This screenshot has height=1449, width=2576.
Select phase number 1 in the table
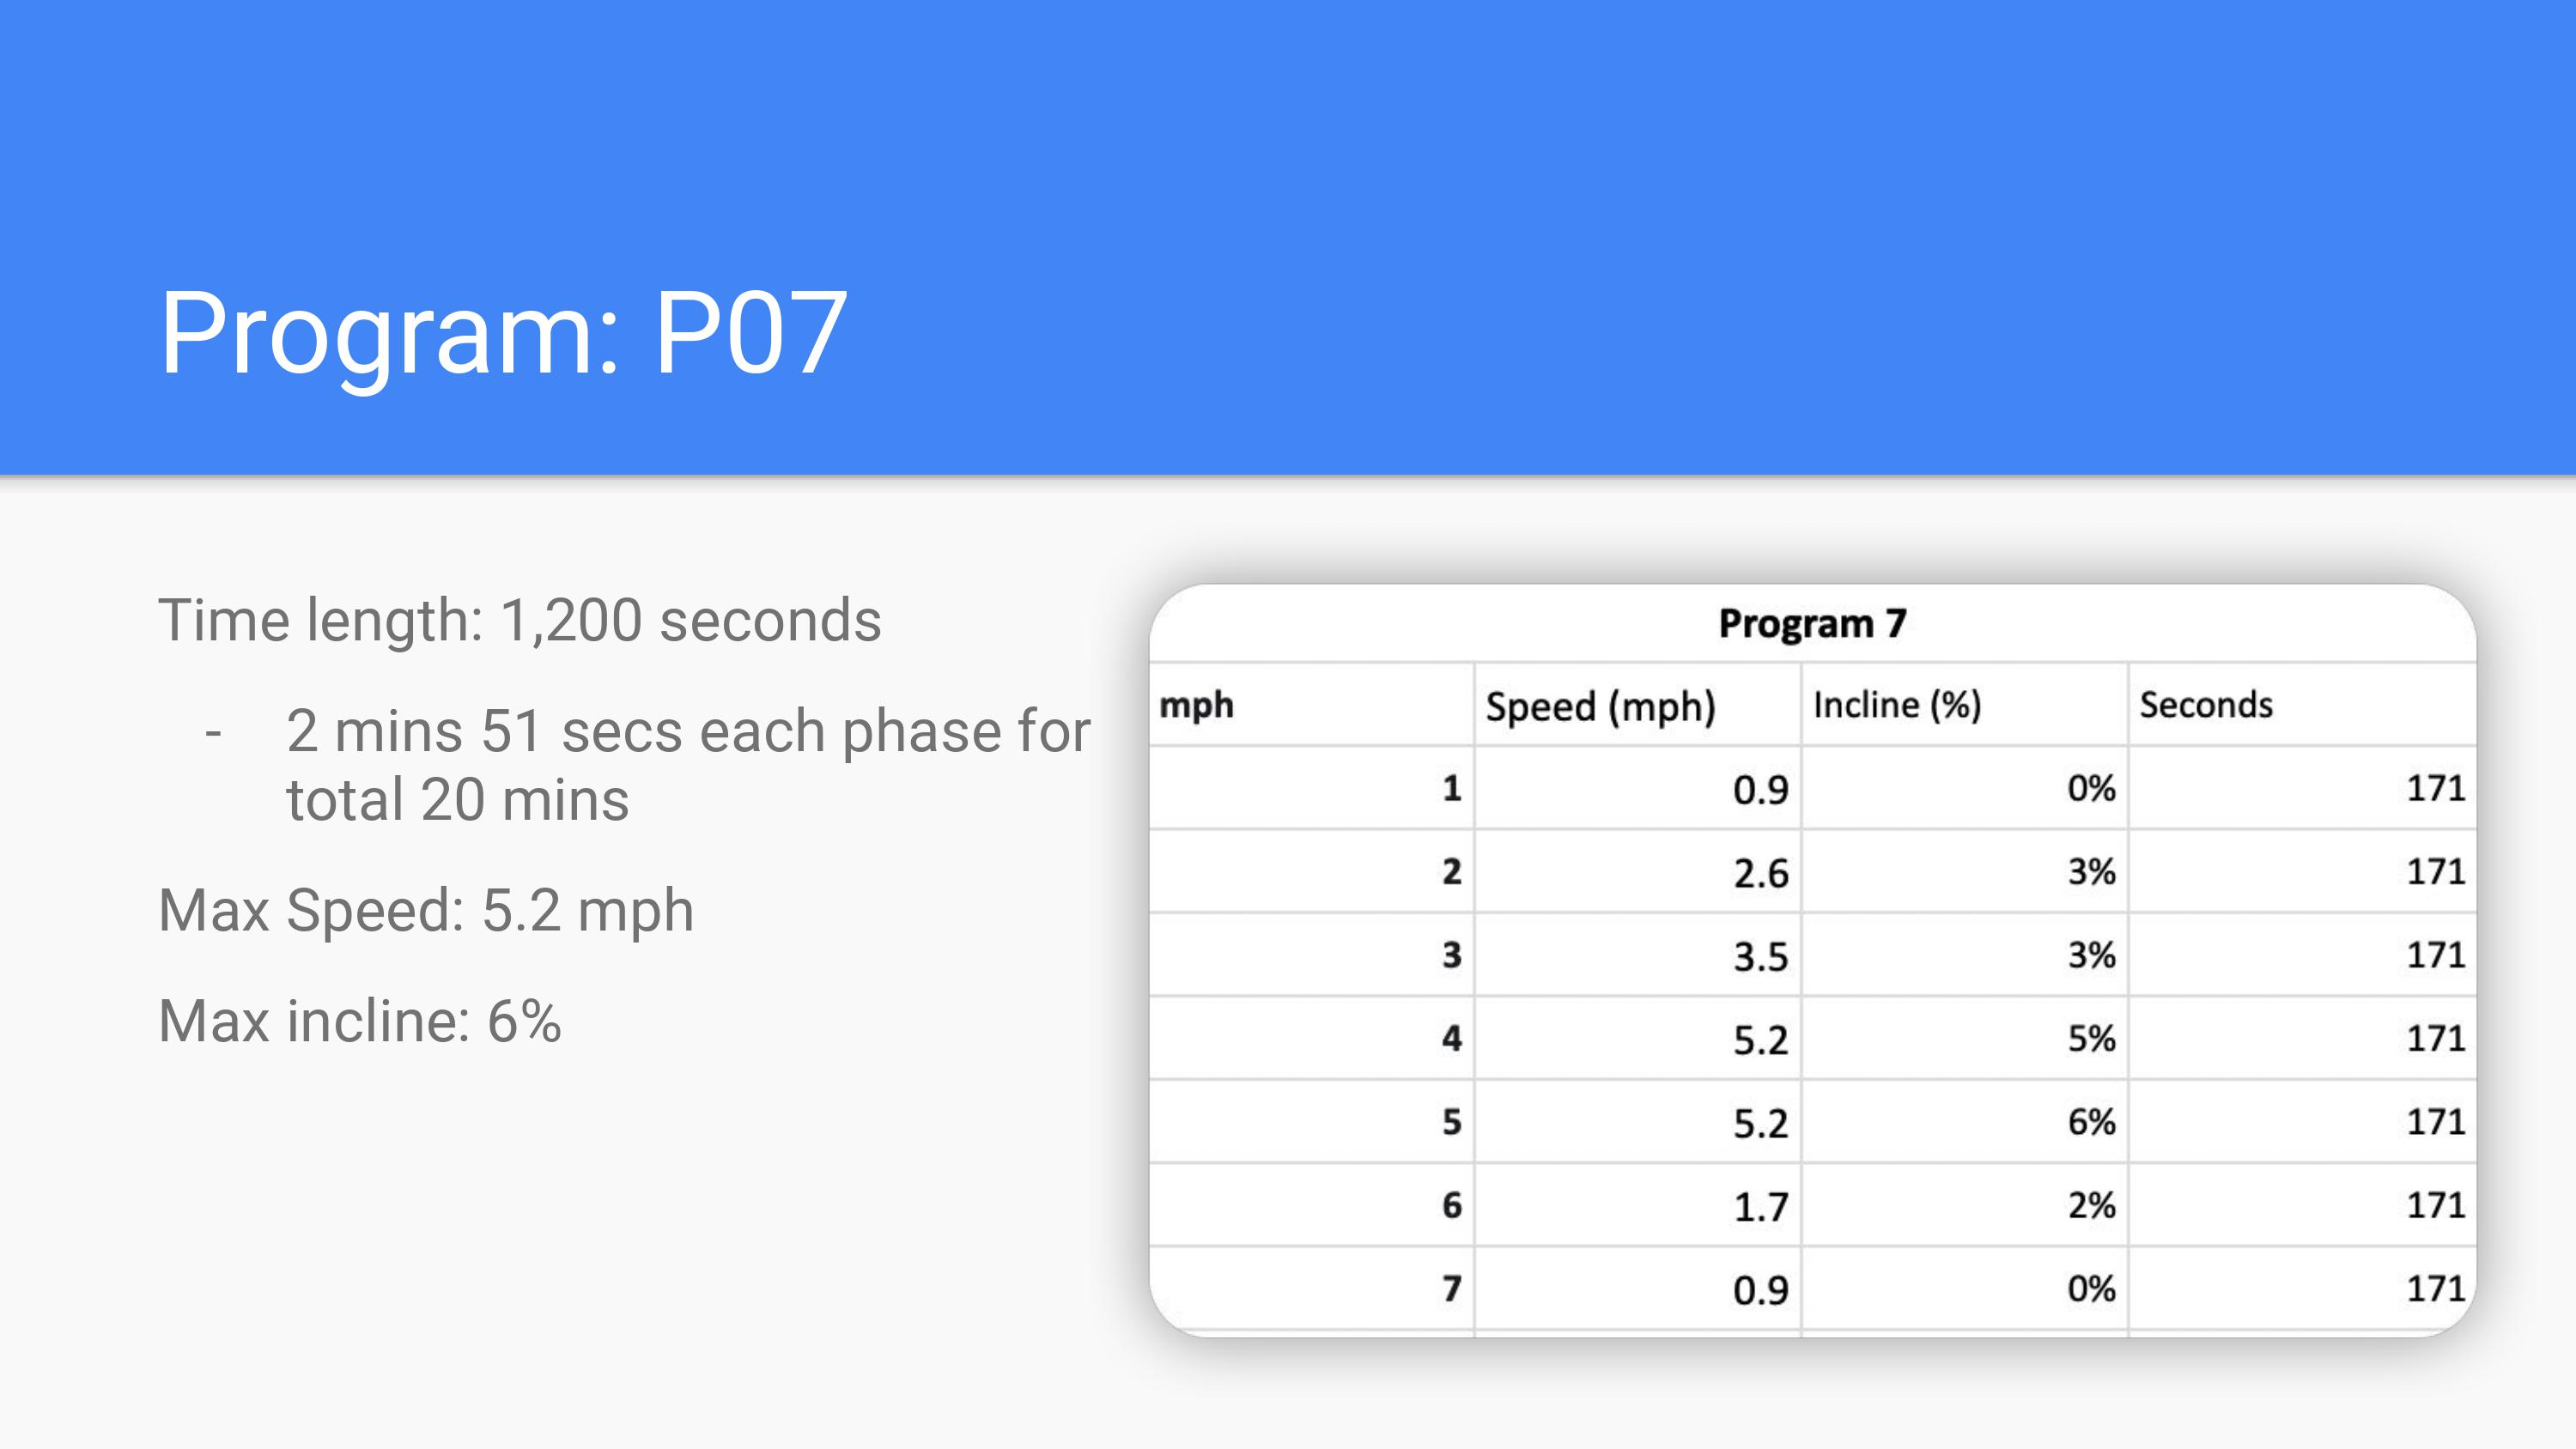coord(1452,789)
